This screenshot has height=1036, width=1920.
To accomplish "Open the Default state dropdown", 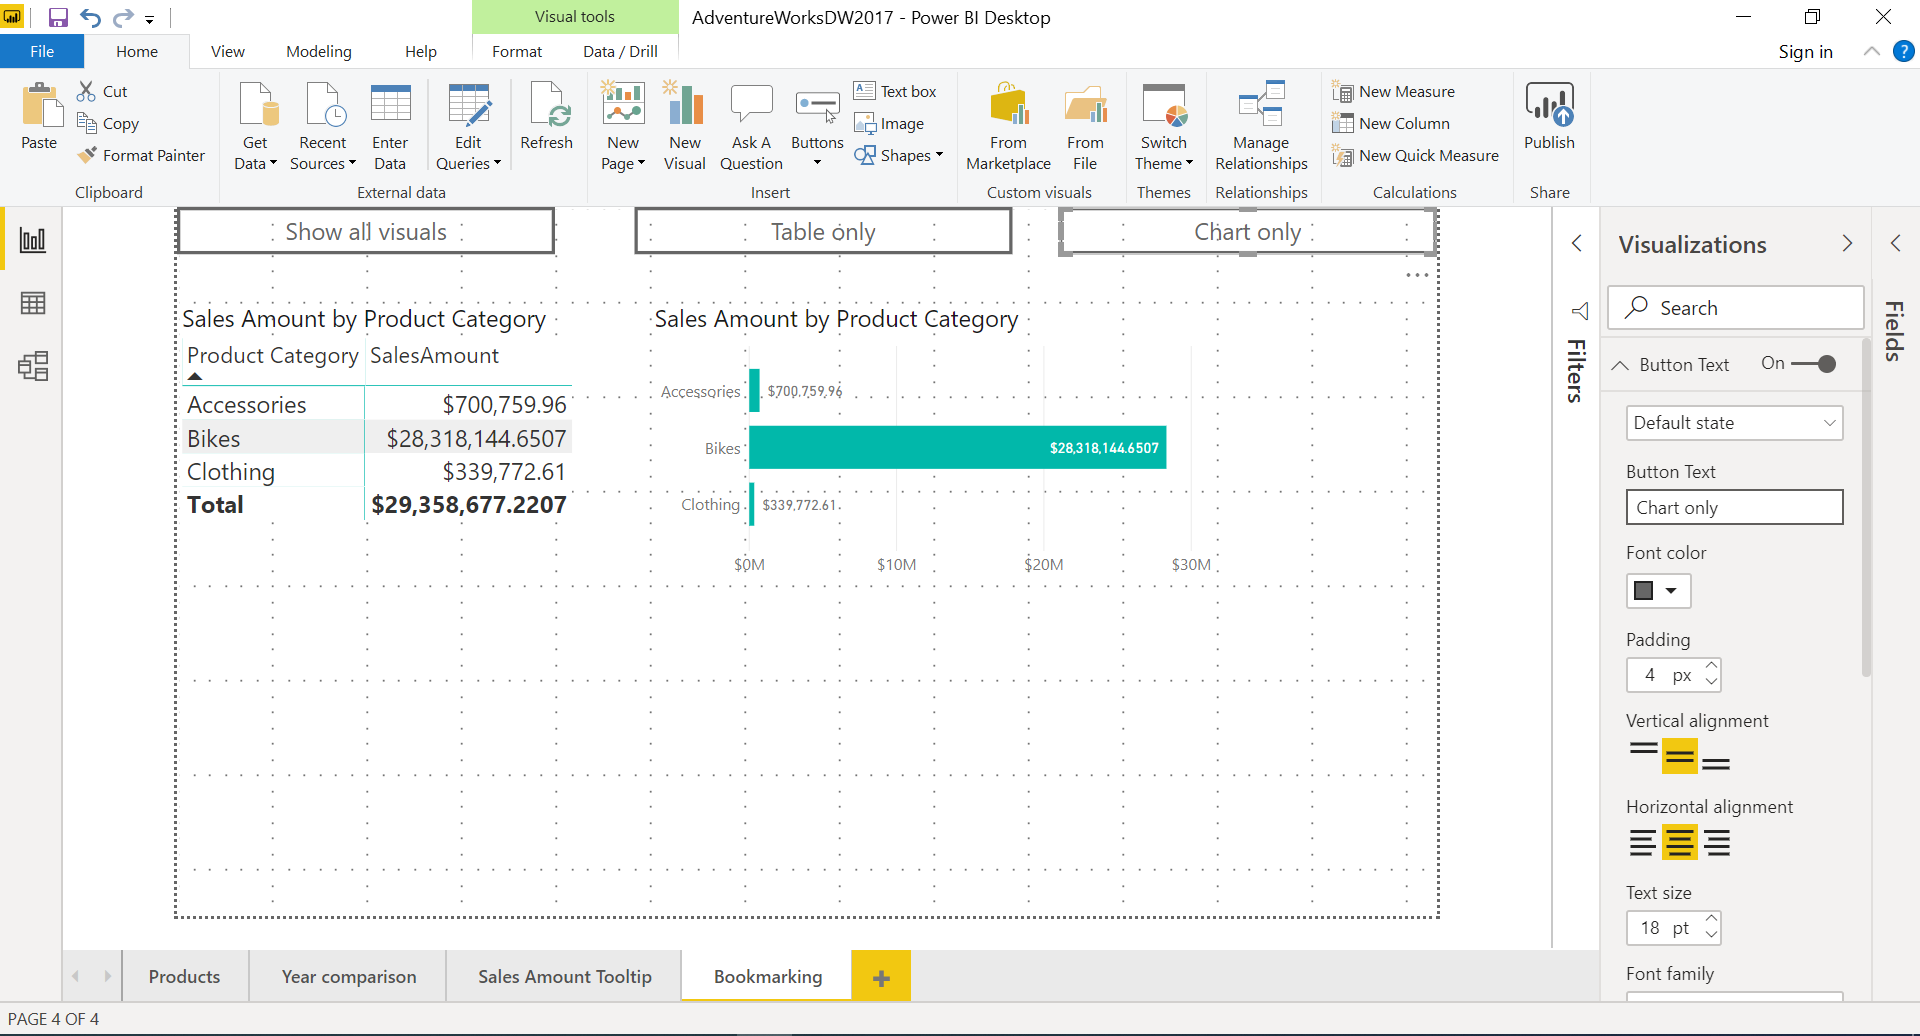I will coord(1734,423).
